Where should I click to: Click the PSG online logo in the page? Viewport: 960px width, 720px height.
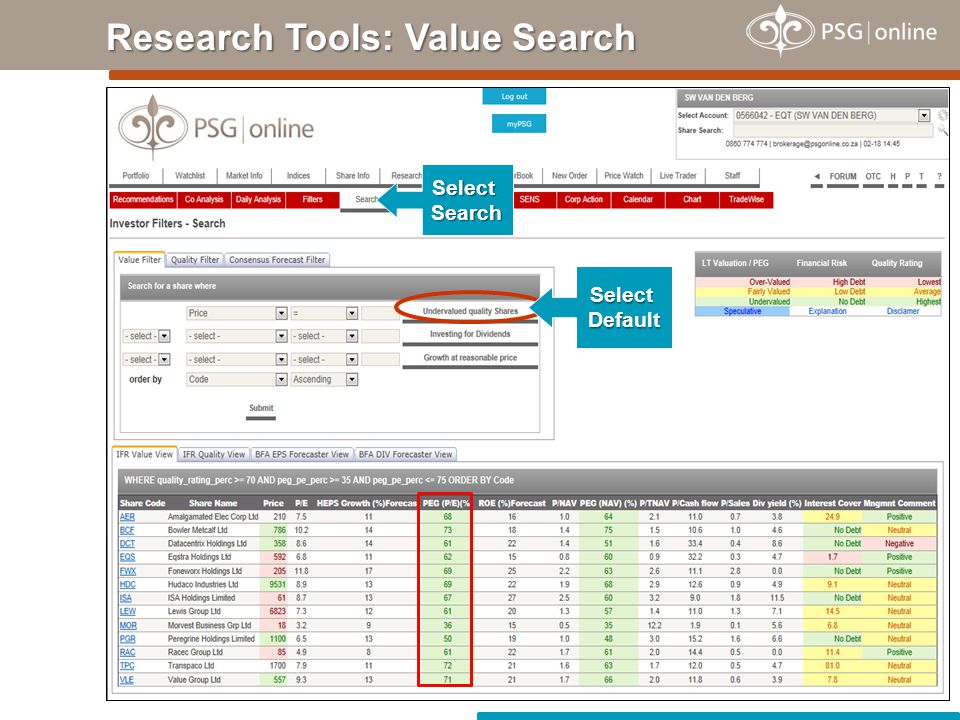(x=216, y=127)
